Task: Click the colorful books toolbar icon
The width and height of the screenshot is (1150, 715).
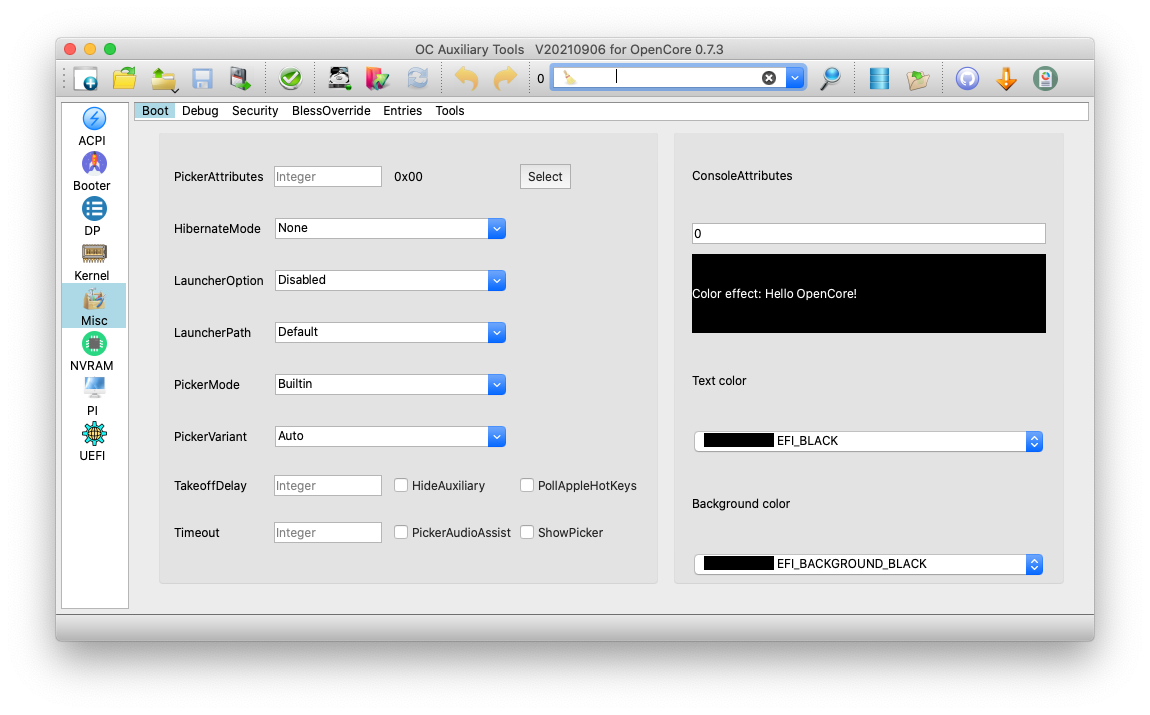Action: 378,78
